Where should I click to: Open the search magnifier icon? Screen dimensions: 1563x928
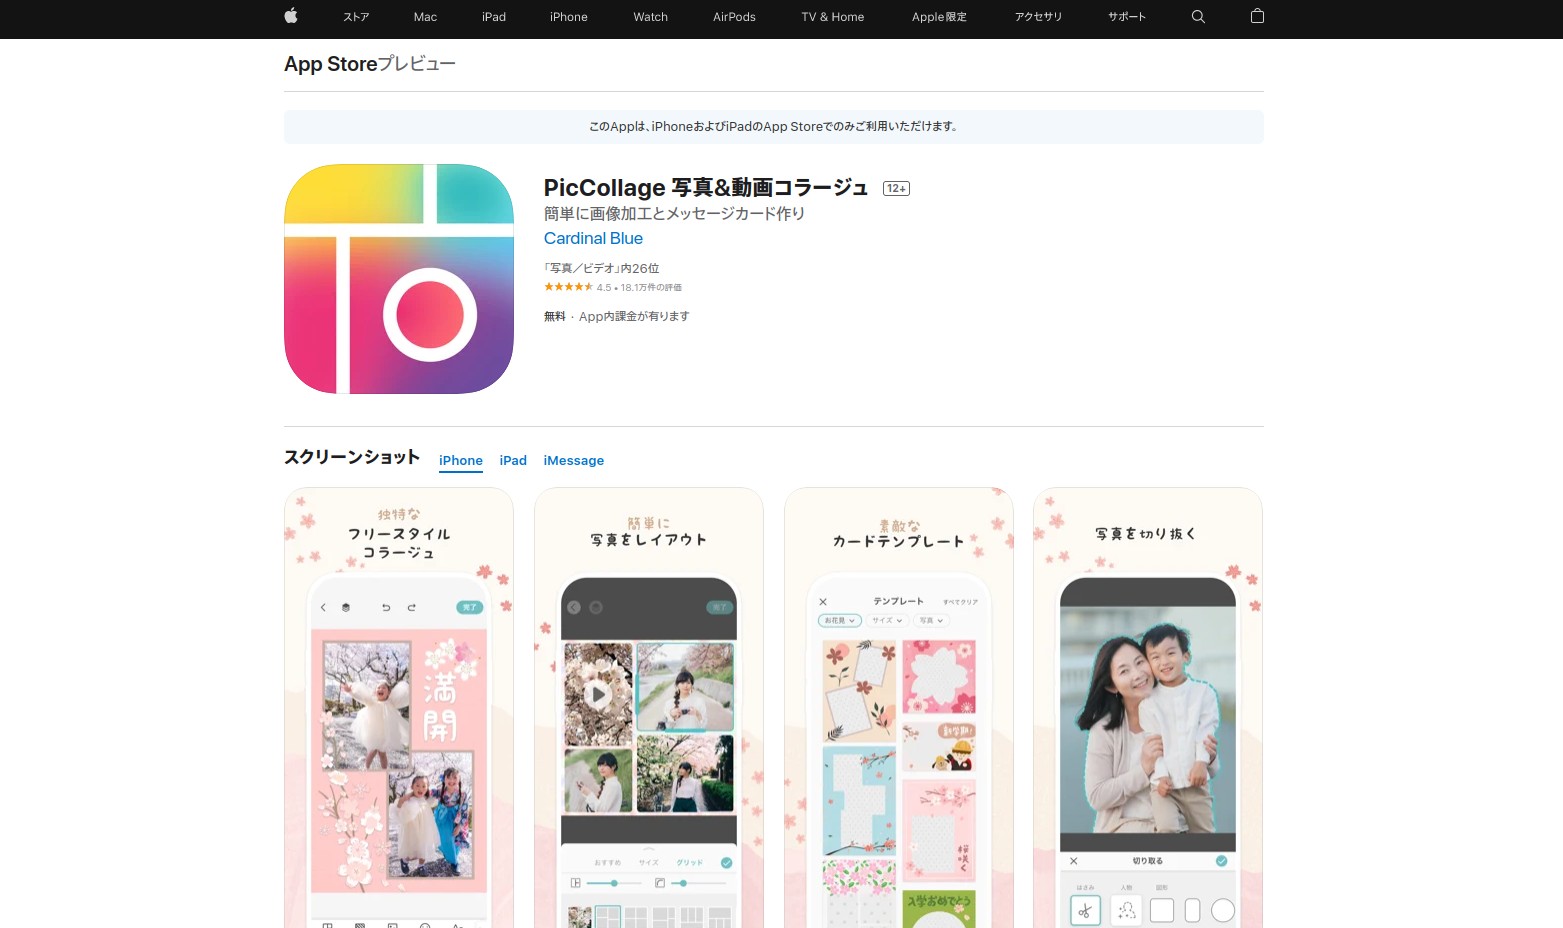pyautogui.click(x=1198, y=17)
